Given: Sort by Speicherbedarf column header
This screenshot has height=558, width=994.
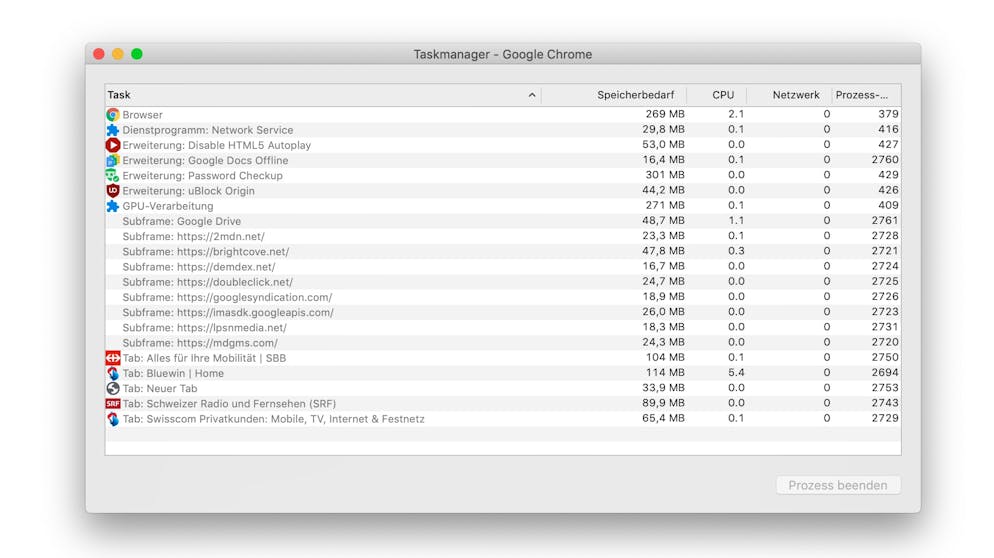Looking at the screenshot, I should [614, 95].
